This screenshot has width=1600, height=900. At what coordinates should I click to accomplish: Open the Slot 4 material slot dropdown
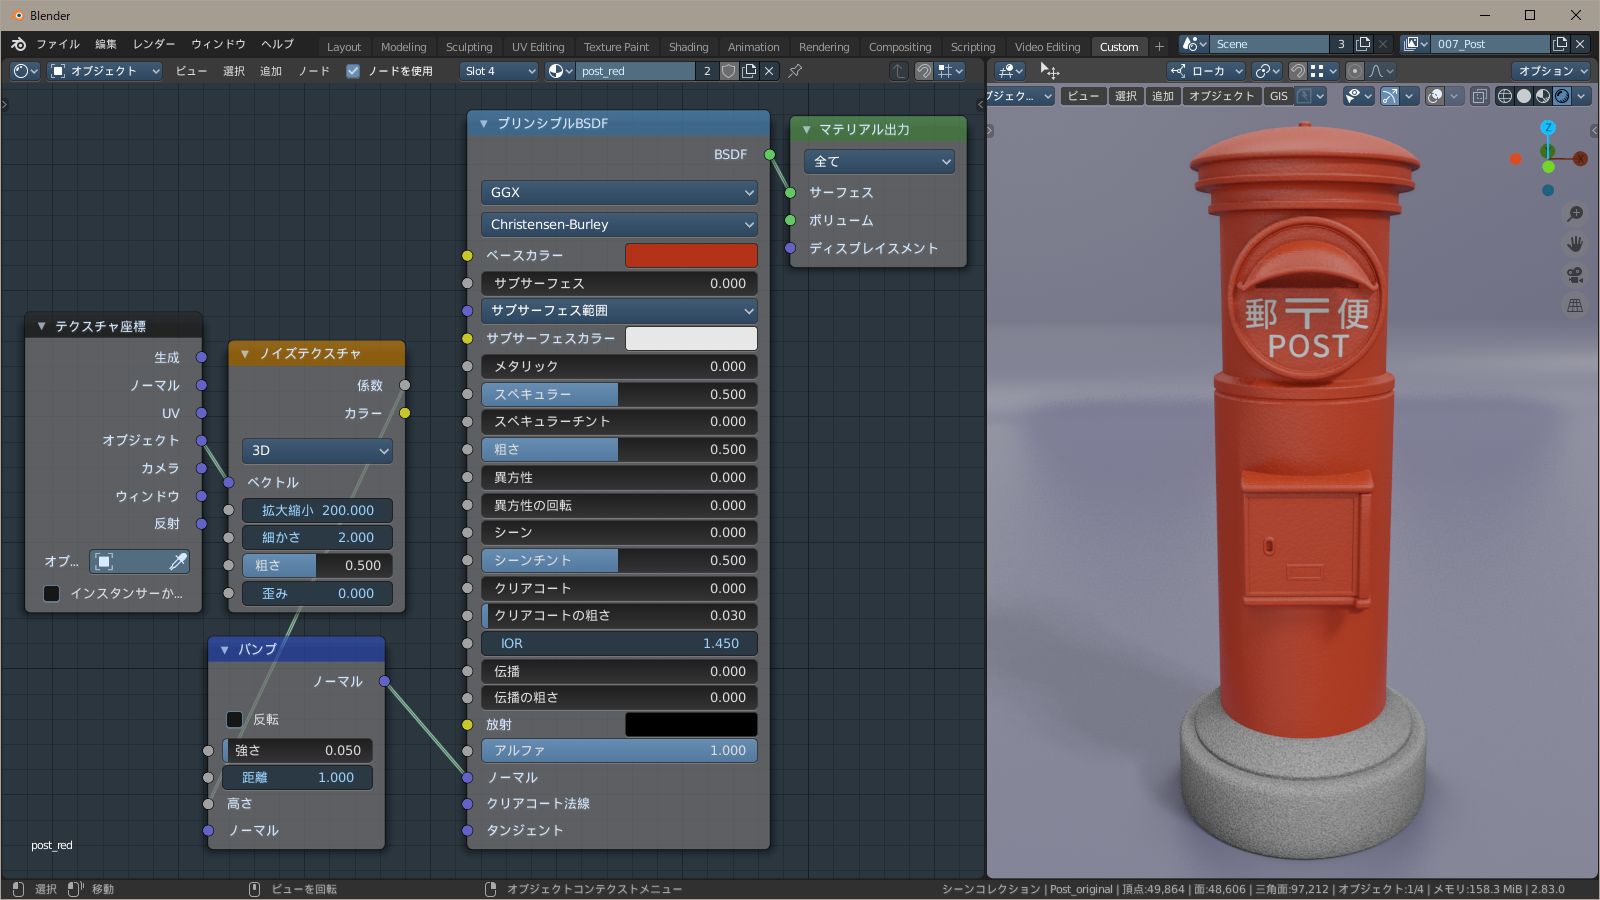[500, 71]
